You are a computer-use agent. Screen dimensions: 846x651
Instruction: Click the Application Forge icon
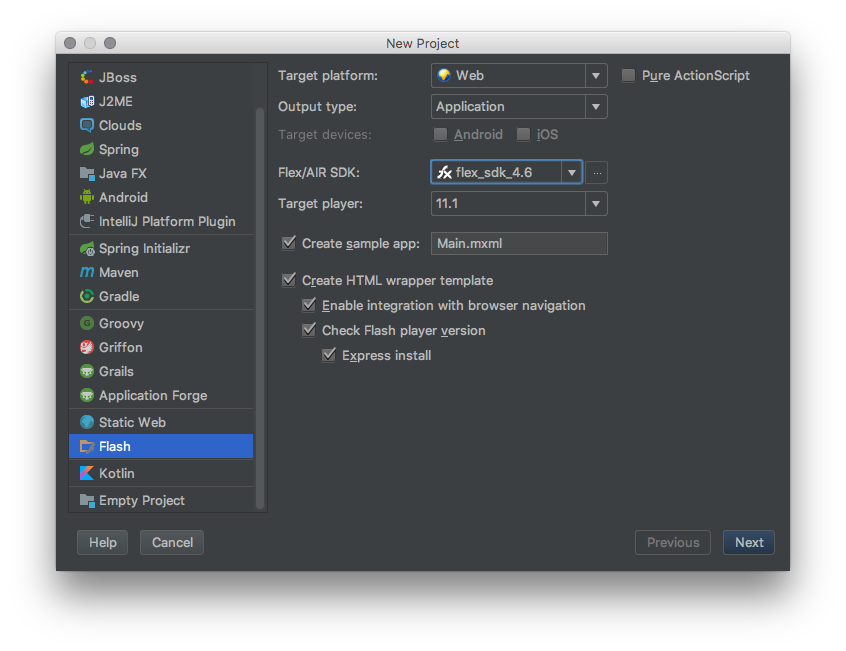87,395
